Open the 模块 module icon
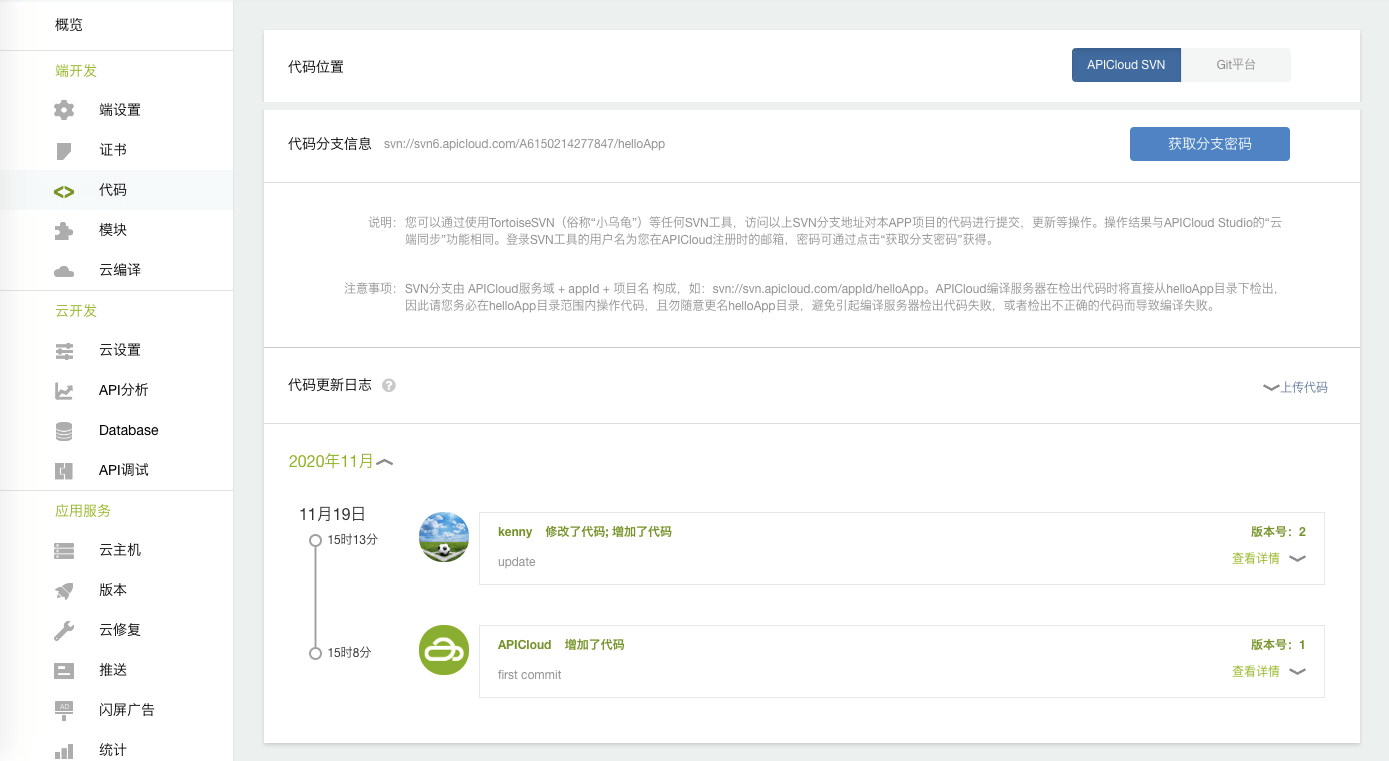 coord(63,230)
